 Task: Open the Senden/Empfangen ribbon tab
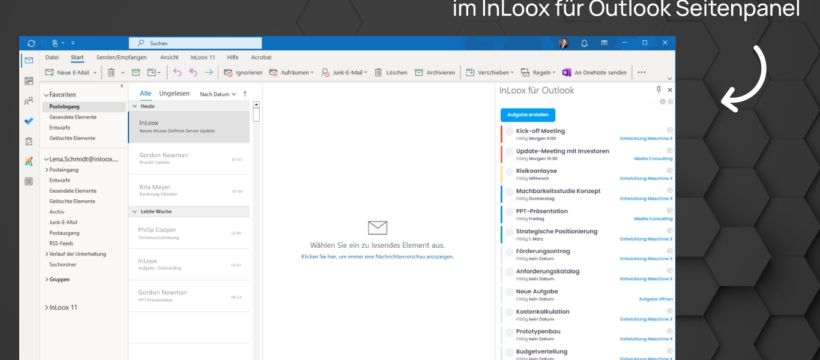tap(121, 58)
